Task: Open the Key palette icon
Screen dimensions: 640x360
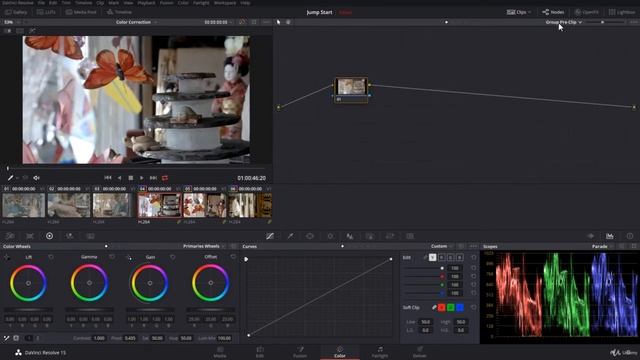Action: [370, 236]
